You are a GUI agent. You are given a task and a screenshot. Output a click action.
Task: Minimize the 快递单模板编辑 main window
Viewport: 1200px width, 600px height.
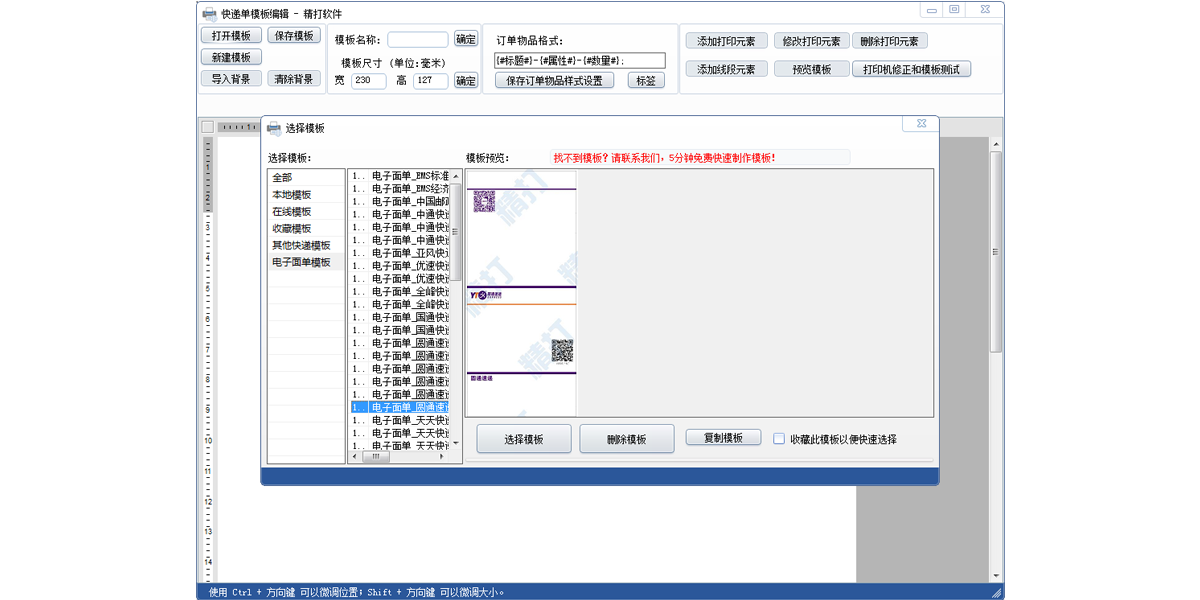932,10
